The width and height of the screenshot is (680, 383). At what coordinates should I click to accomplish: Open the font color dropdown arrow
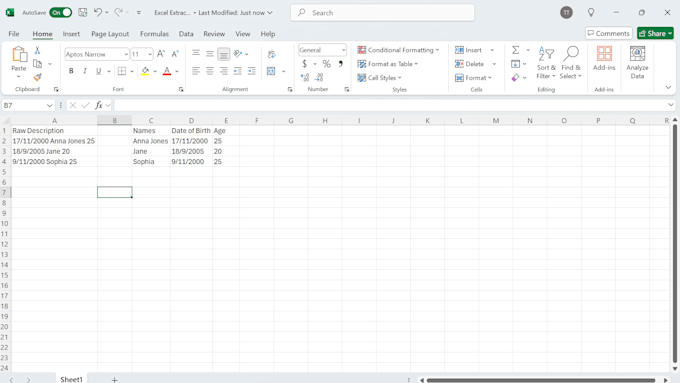click(177, 72)
